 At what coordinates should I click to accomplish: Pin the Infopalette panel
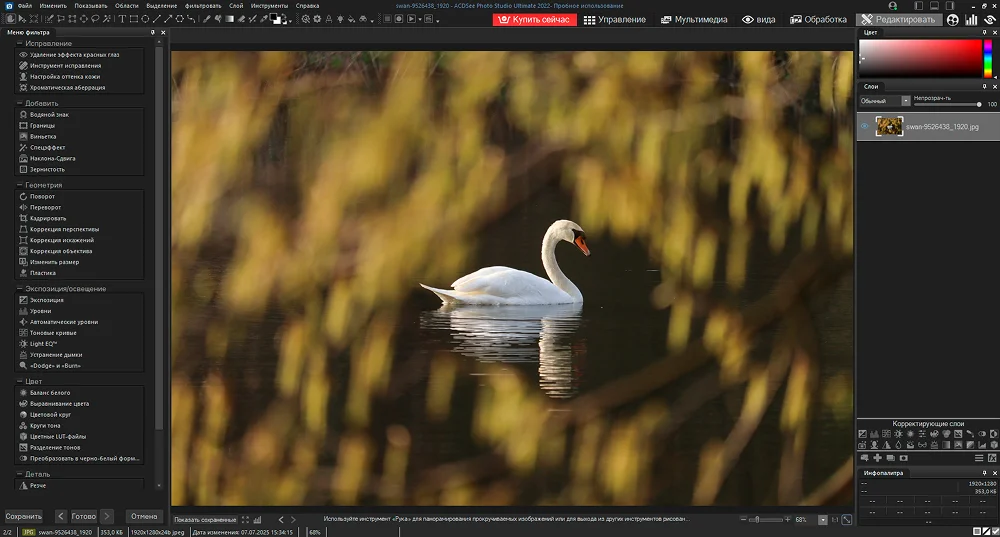[985, 473]
